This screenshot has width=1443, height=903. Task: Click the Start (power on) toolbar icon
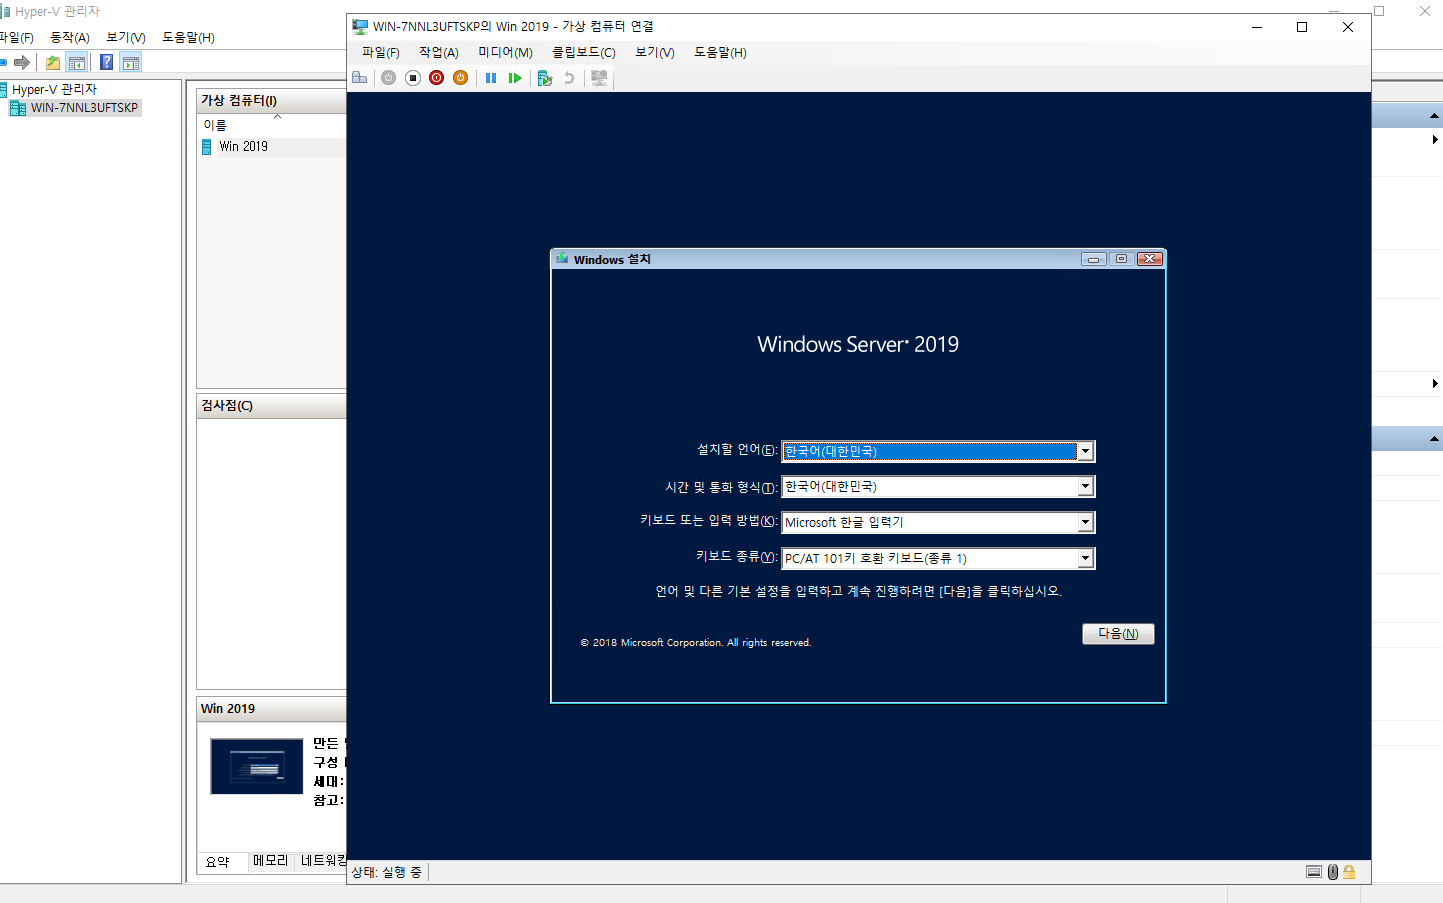tap(388, 78)
